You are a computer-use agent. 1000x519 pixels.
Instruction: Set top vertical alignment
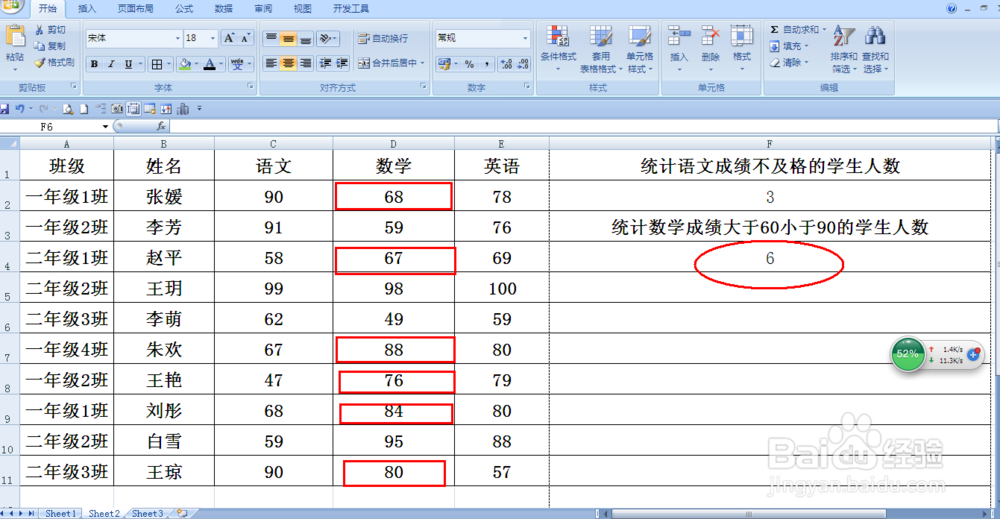click(271, 38)
